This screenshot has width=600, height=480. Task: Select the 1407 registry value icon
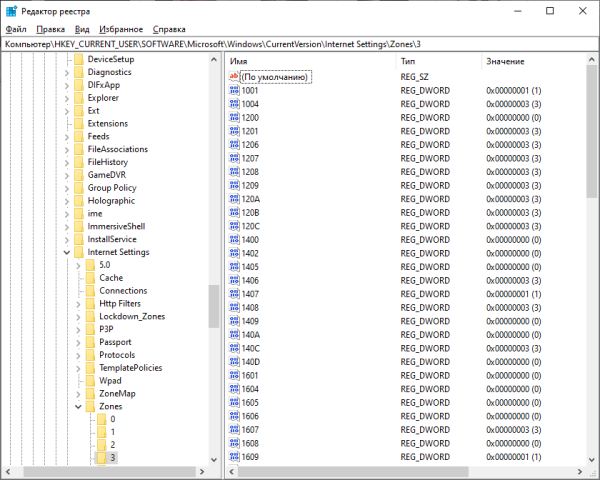point(234,294)
